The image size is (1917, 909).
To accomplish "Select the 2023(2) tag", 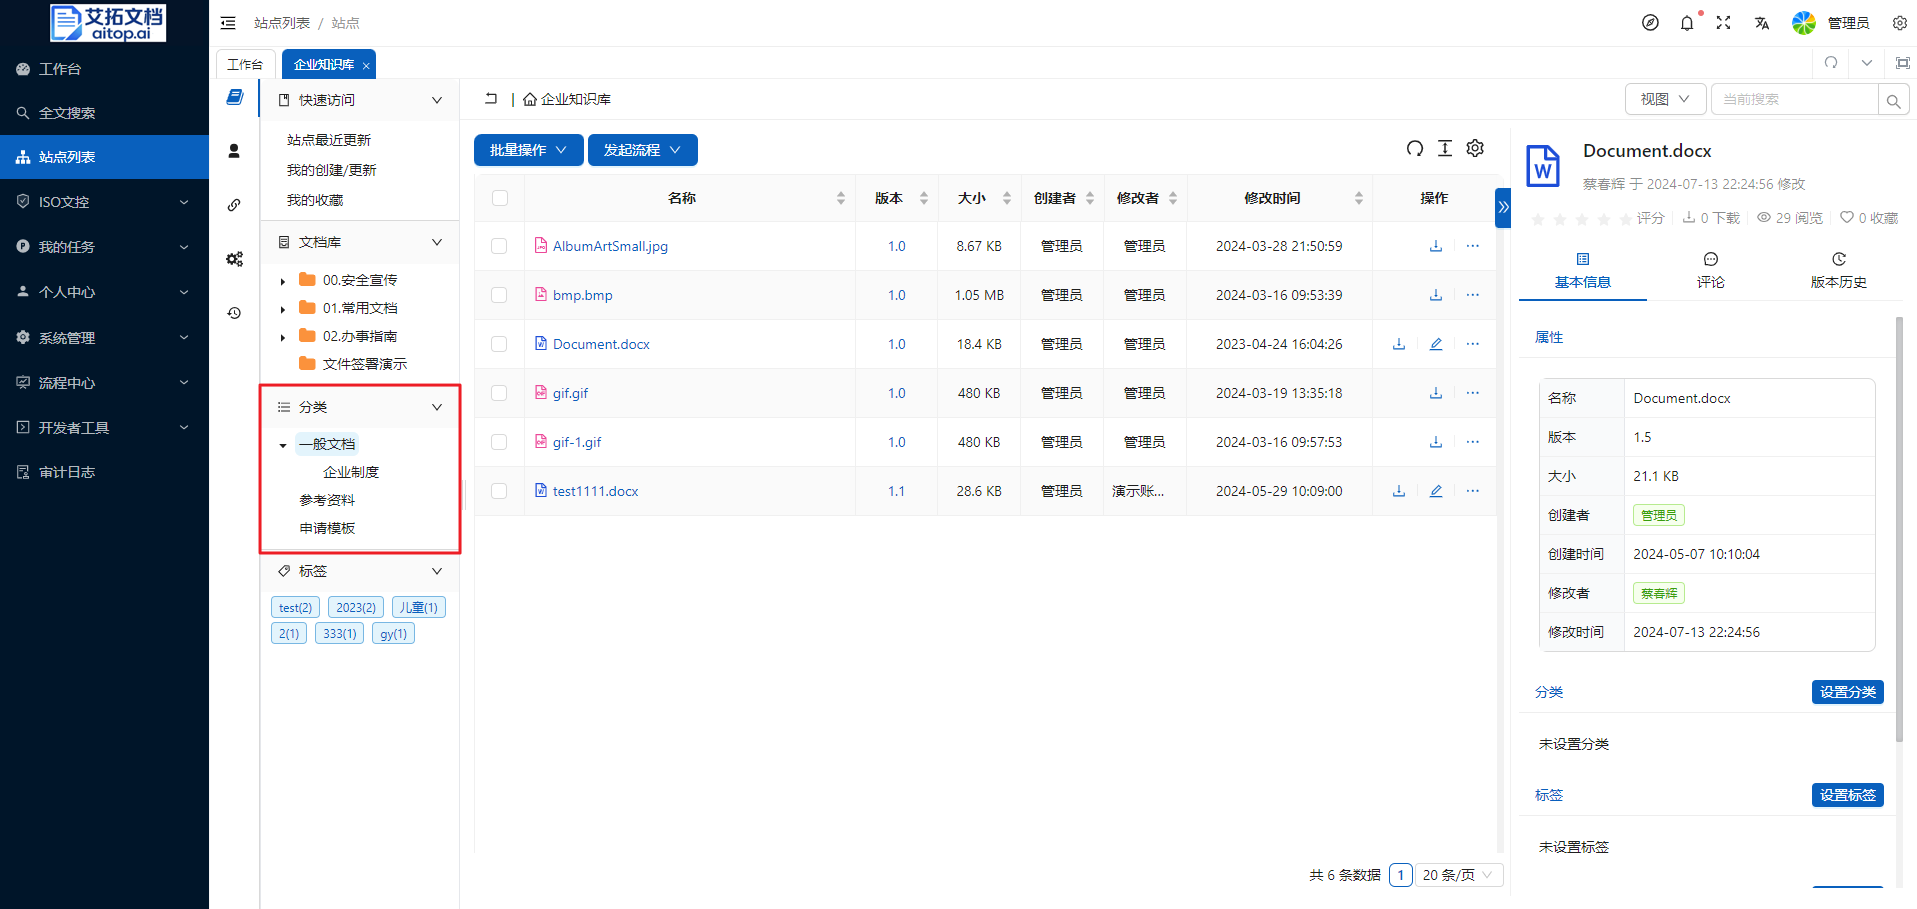I will pyautogui.click(x=356, y=608).
